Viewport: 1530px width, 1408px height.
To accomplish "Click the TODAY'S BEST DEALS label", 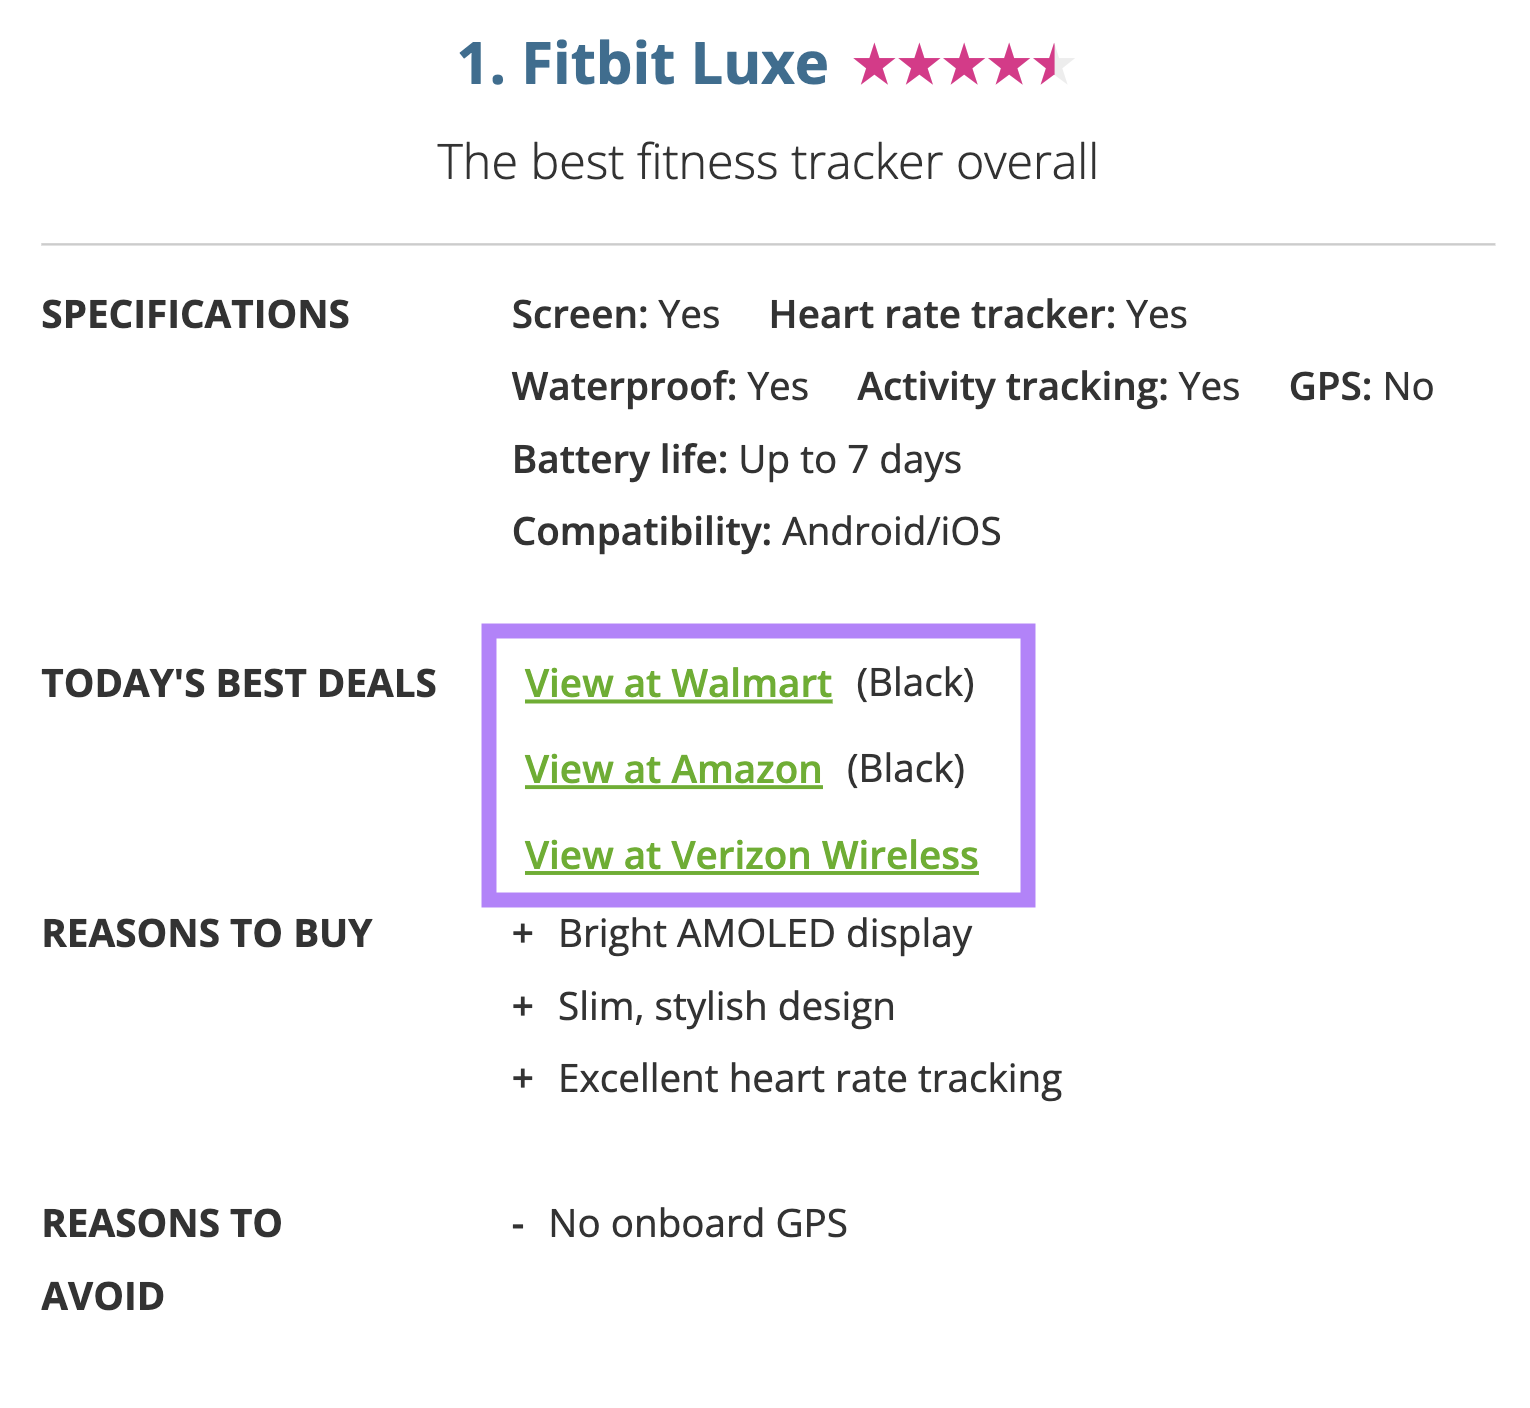I will tap(239, 684).
